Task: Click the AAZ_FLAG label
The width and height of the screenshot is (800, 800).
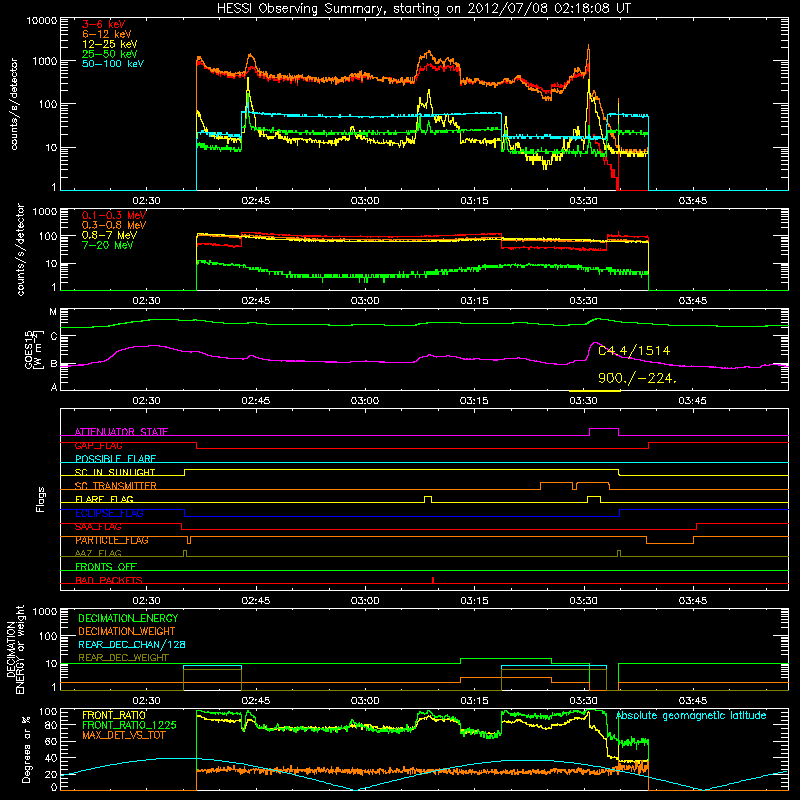Action: [98, 553]
